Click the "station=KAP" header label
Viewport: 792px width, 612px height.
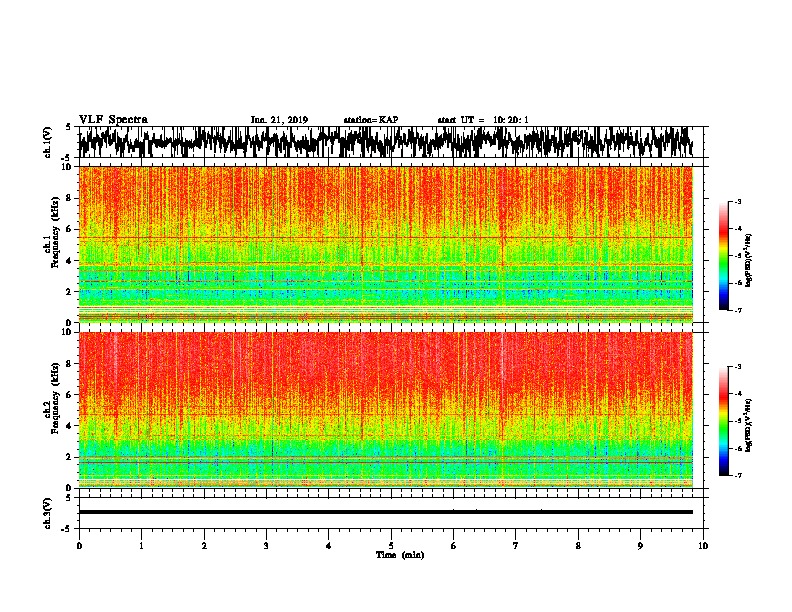[x=371, y=120]
